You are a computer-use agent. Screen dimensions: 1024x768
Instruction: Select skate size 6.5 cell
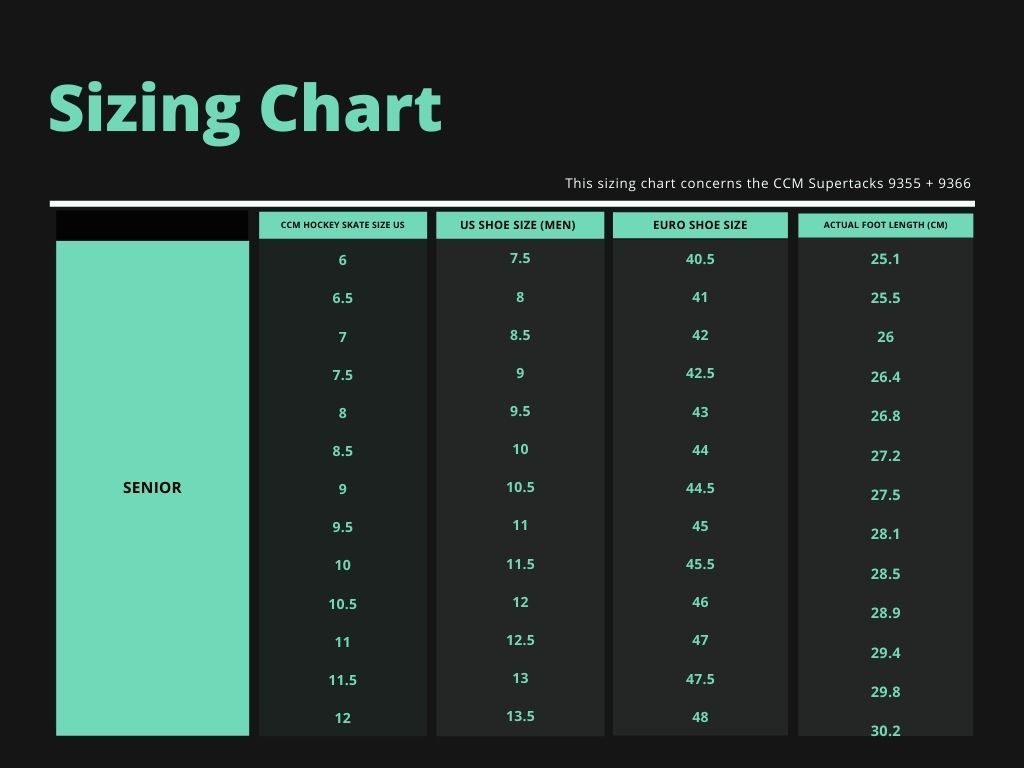click(x=342, y=298)
